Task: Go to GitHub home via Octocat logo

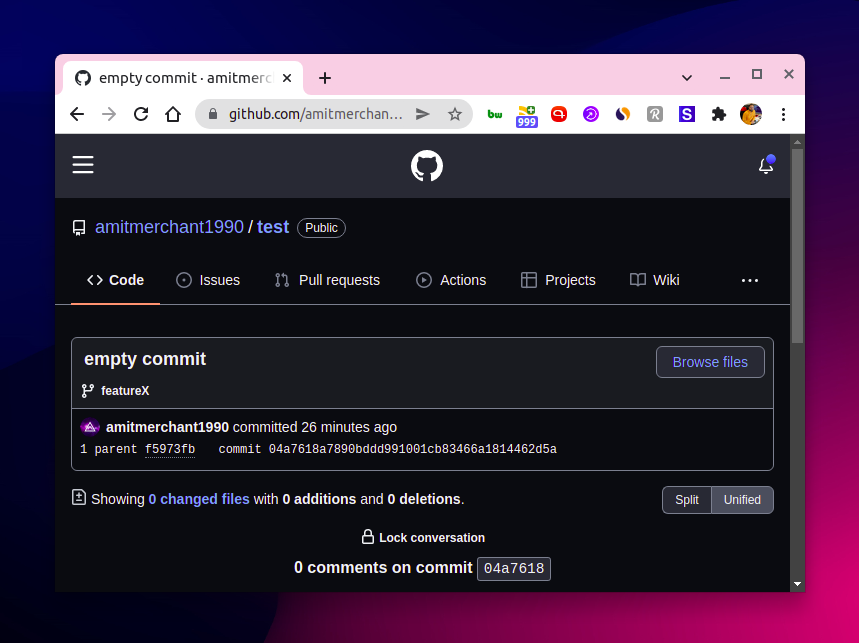Action: [x=427, y=166]
